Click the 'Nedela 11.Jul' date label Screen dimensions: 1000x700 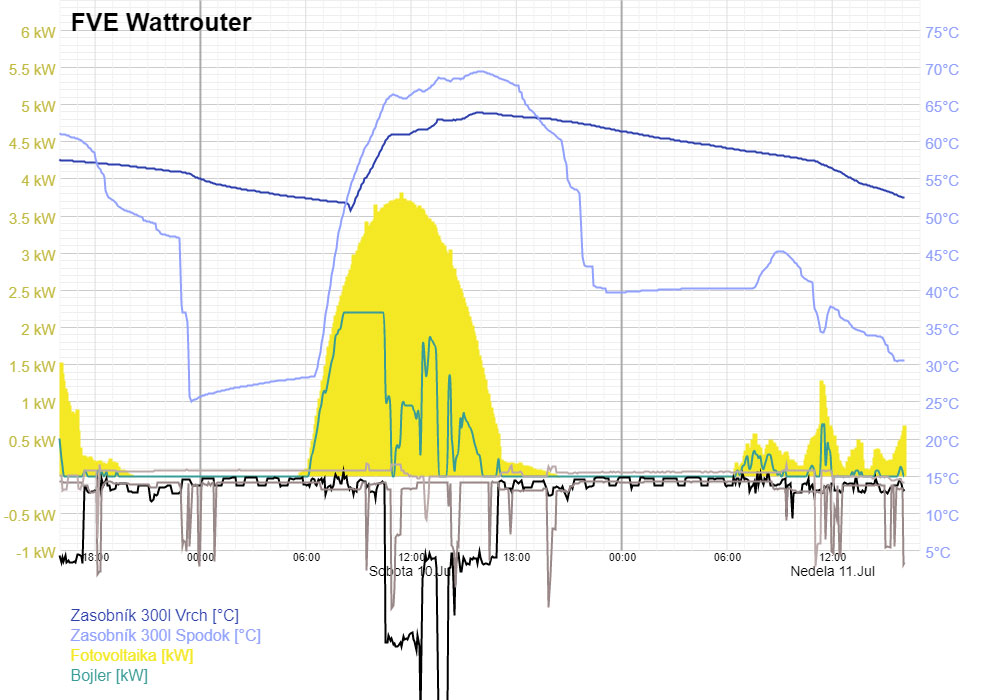832,571
